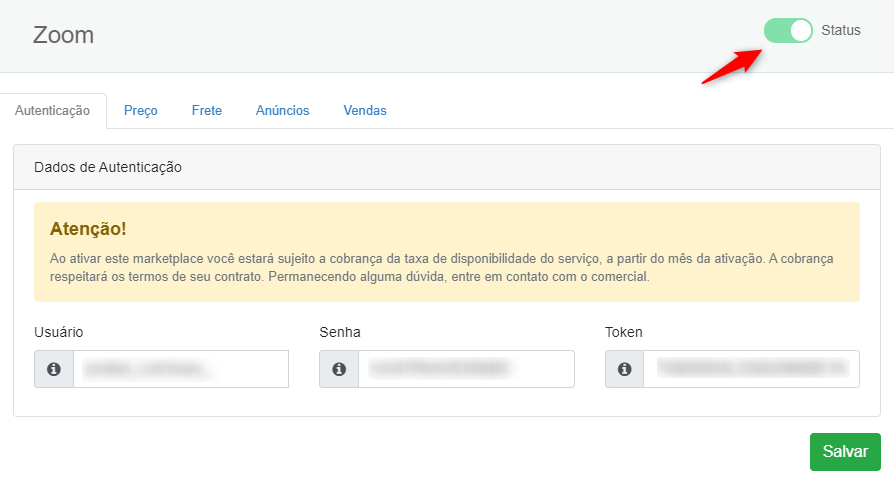The height and width of the screenshot is (492, 894).
Task: Toggle the Zoom marketplace Status switch
Action: (x=788, y=30)
